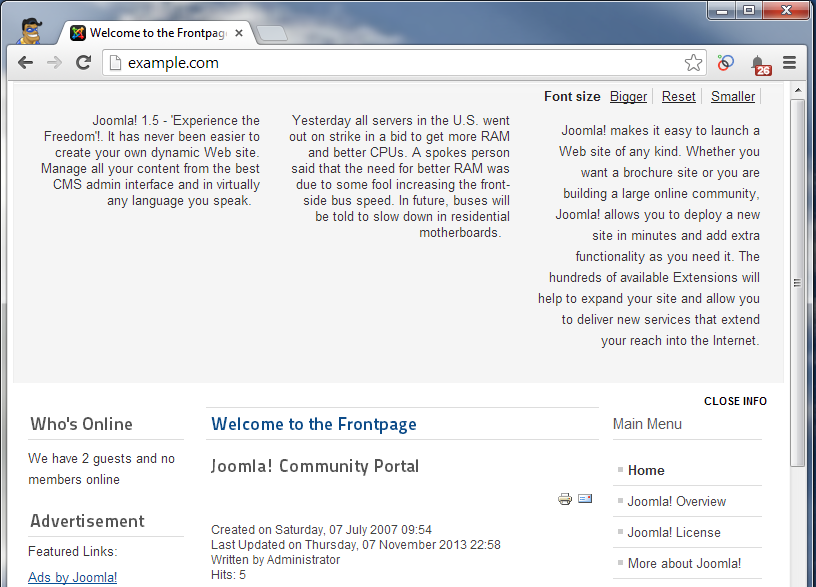Viewport: 816px width, 587px height.
Task: Close the Welcome to the Frontpage tab
Action: (239, 33)
